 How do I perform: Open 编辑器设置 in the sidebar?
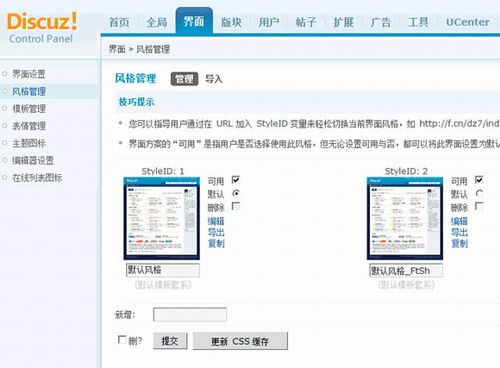pyautogui.click(x=33, y=161)
